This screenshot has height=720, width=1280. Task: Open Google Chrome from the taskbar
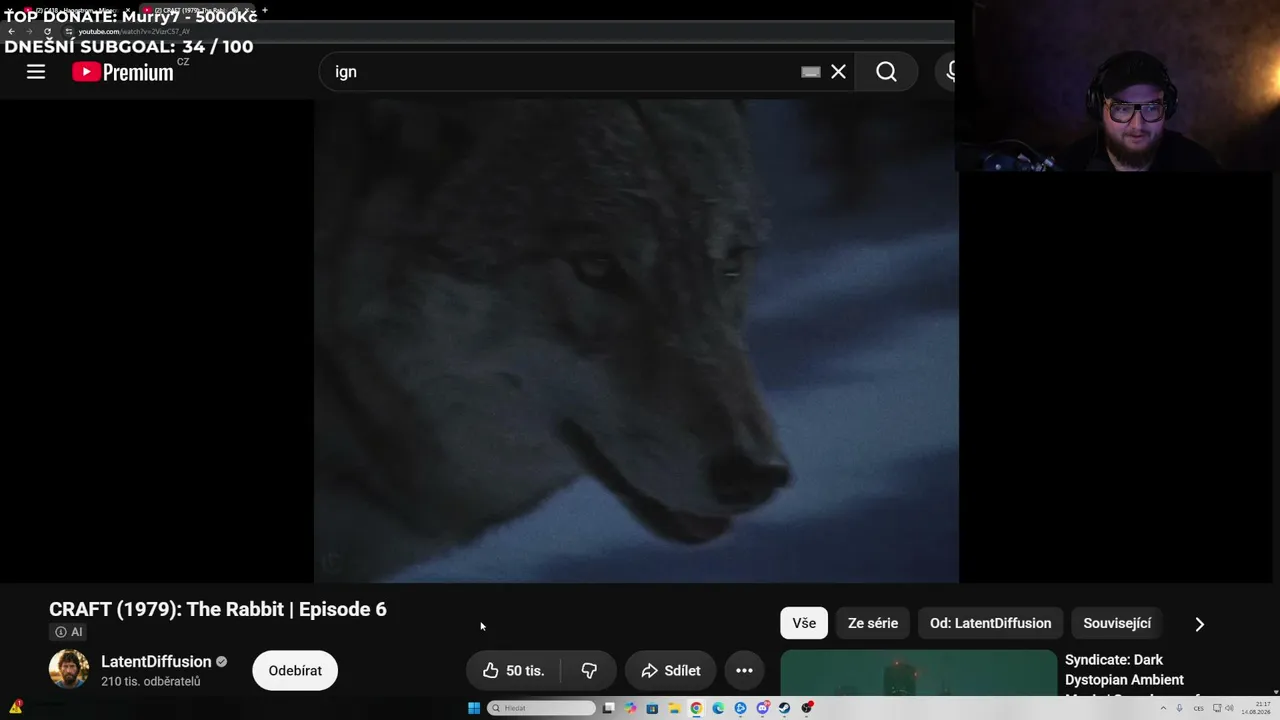(x=696, y=708)
